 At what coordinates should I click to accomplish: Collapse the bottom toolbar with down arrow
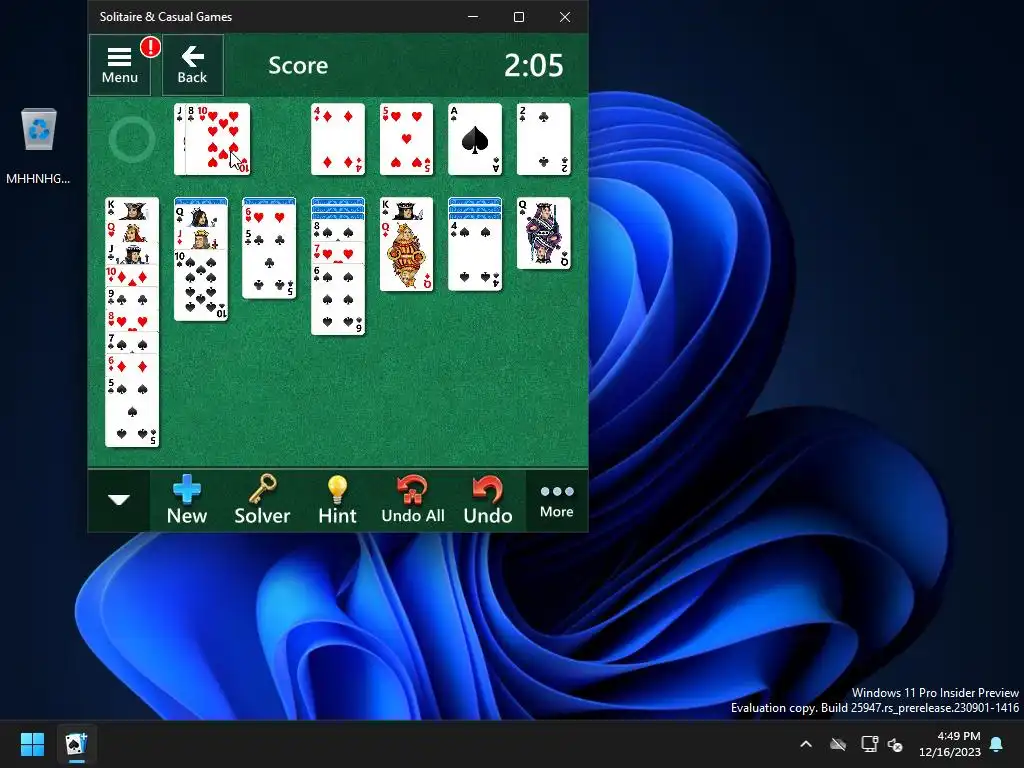(x=119, y=500)
